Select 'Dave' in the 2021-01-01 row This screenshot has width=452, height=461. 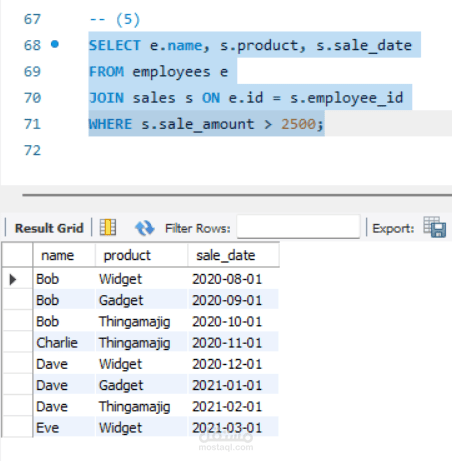pos(64,385)
